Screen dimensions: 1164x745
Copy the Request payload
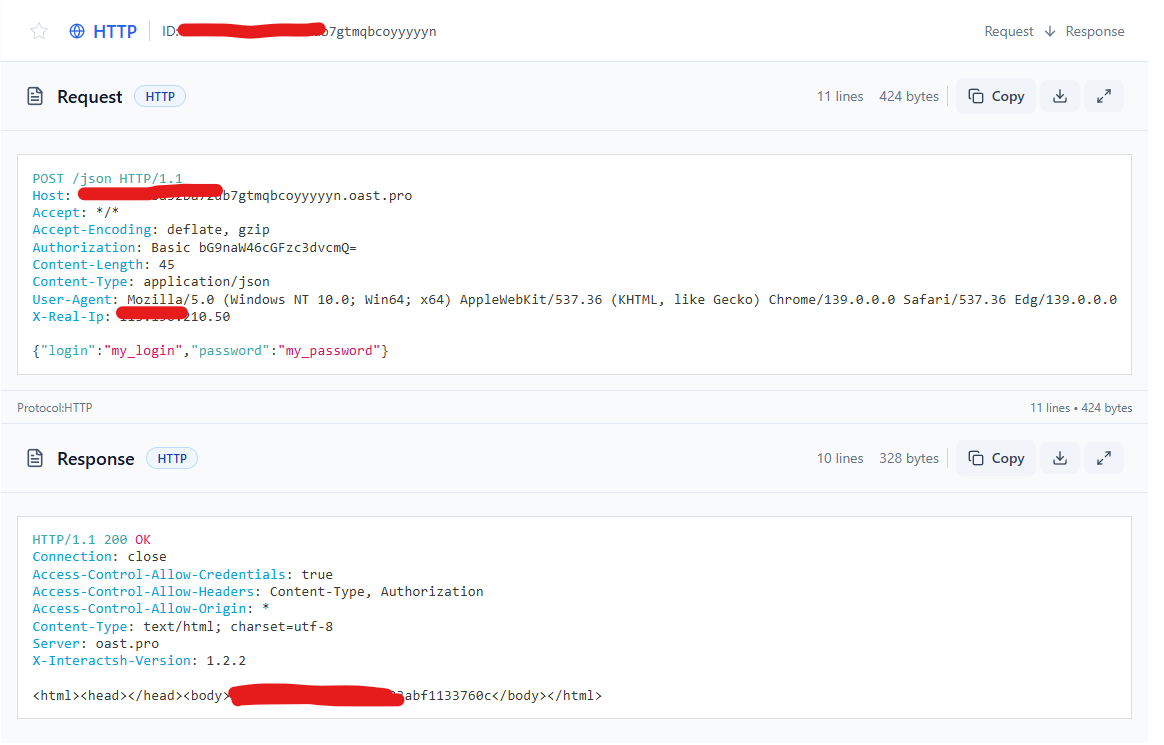[x=995, y=95]
